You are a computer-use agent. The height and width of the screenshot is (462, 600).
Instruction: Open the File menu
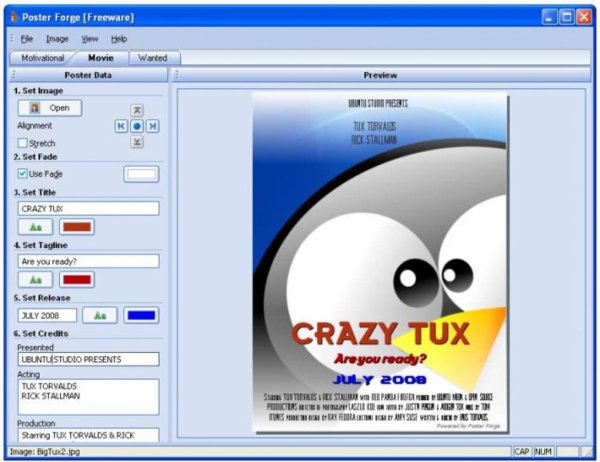(x=27, y=38)
